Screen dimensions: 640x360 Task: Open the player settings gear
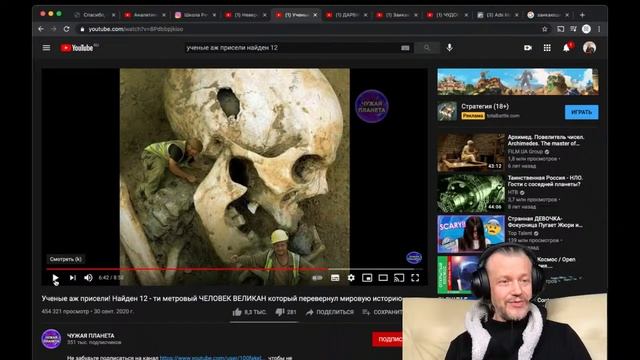[x=351, y=278]
